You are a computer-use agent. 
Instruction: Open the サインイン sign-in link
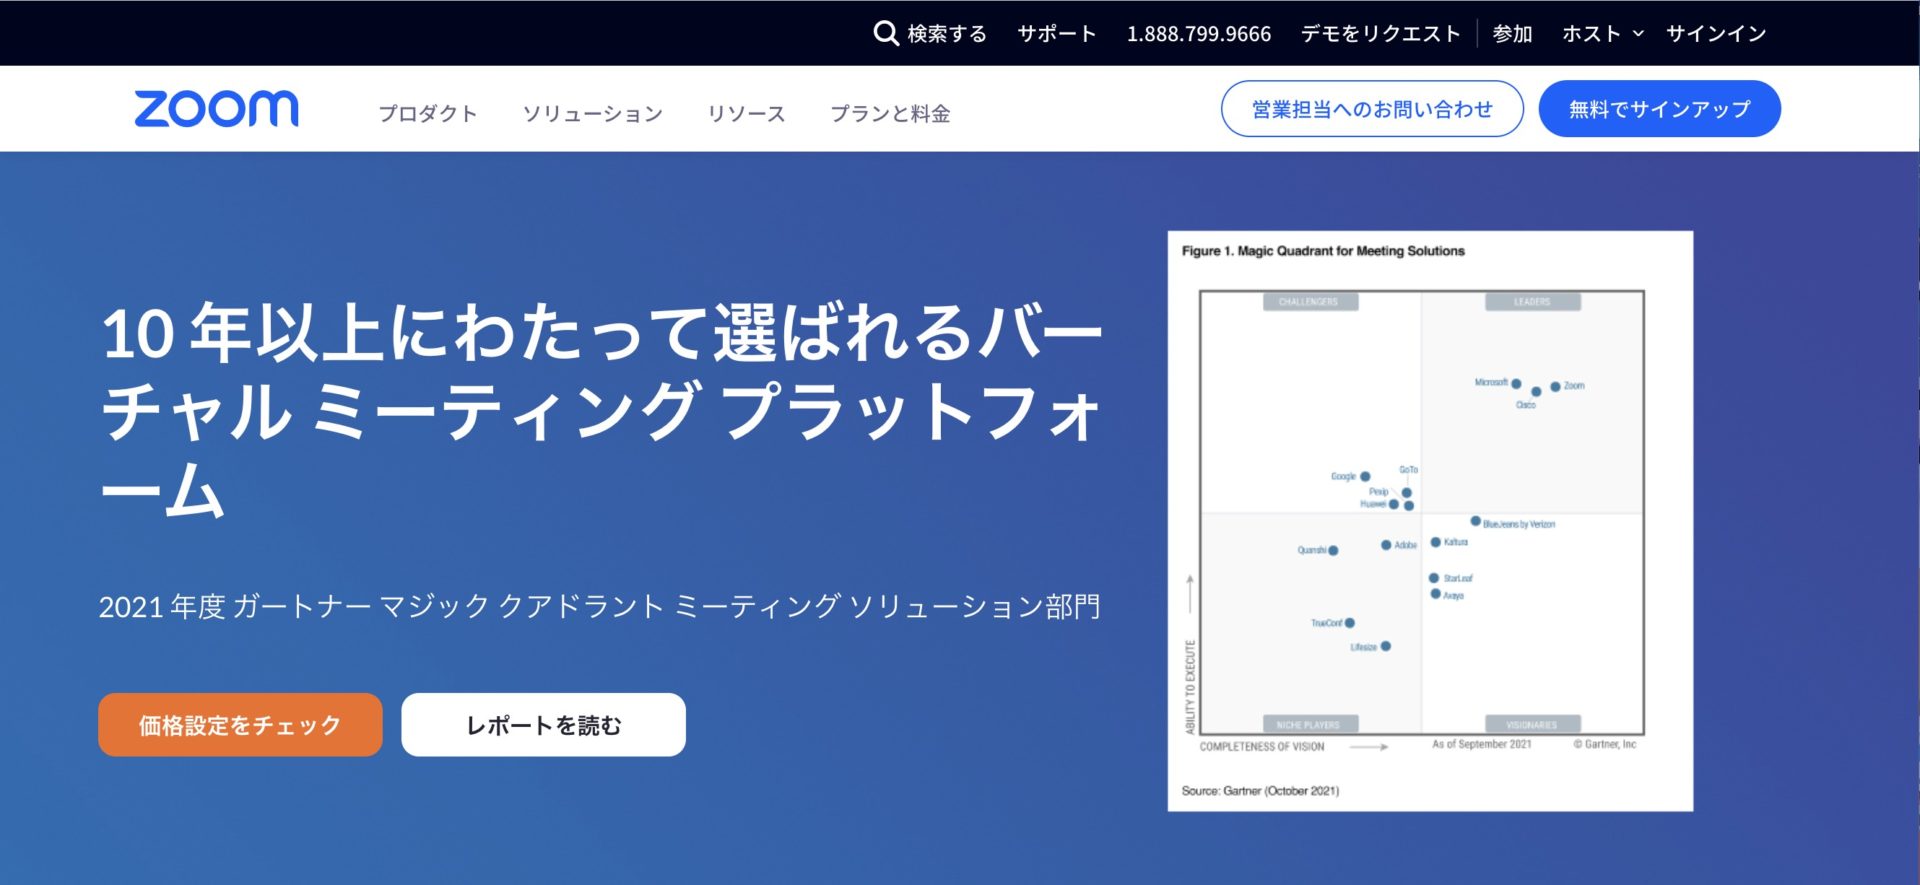click(1716, 34)
